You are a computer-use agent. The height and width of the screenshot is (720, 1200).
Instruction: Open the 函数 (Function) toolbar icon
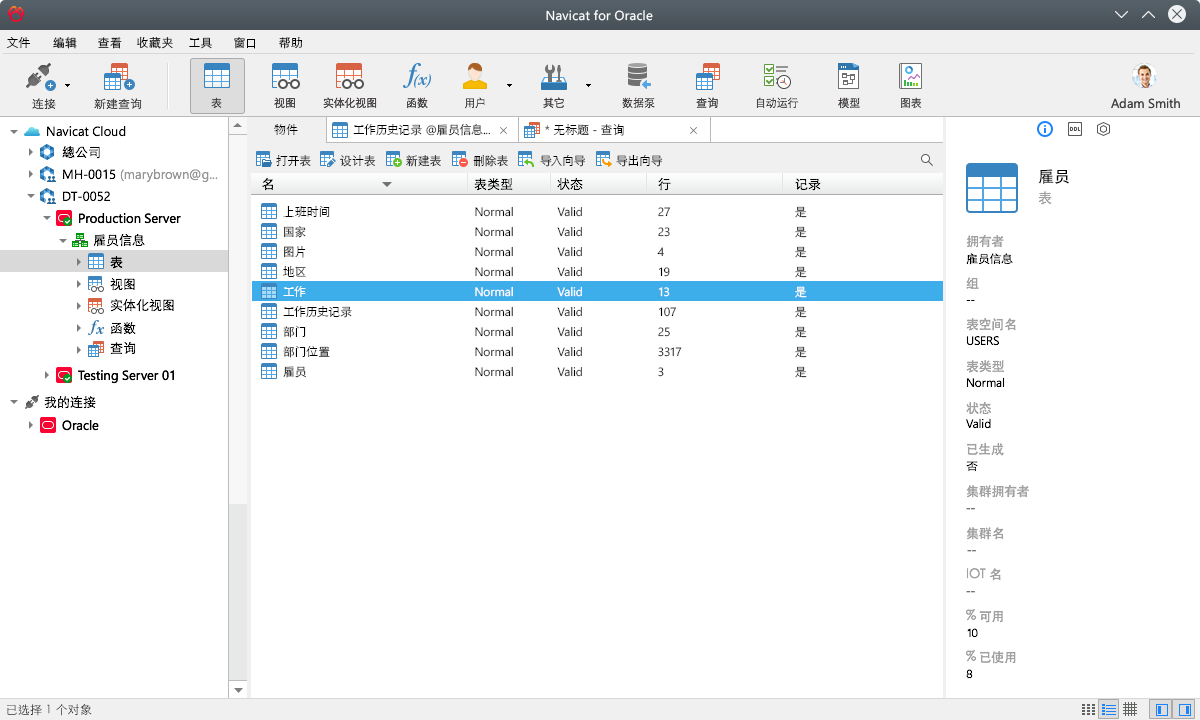pos(417,85)
